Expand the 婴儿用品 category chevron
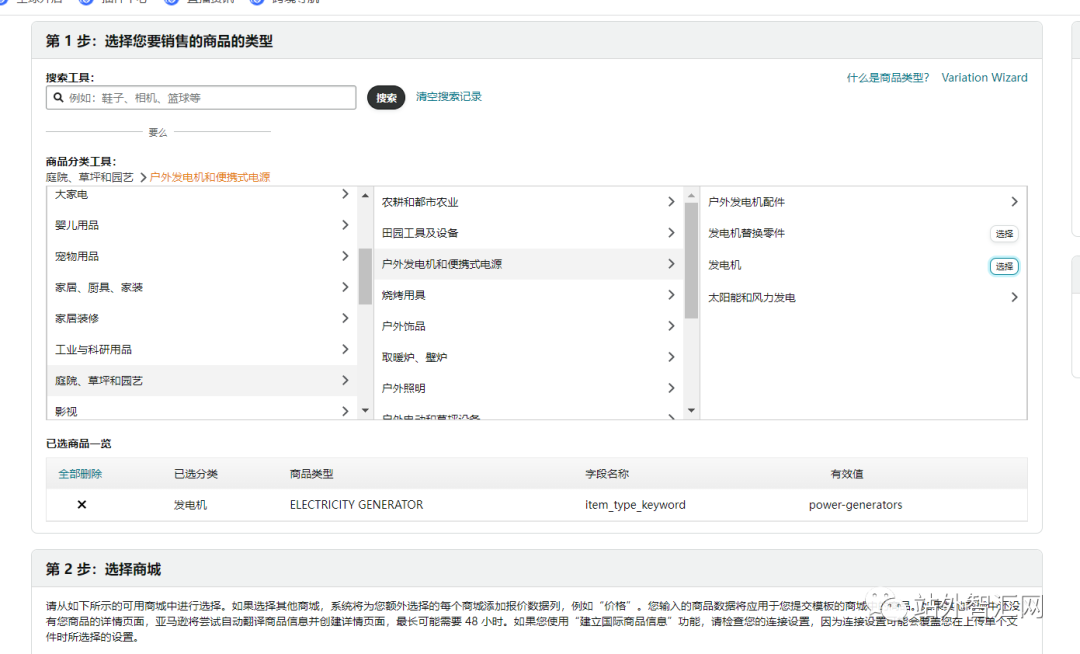 (x=345, y=225)
